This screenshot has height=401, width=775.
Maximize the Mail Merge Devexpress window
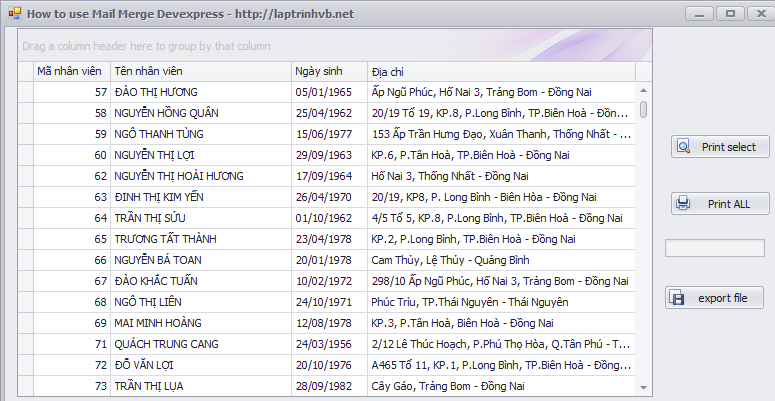tap(730, 14)
